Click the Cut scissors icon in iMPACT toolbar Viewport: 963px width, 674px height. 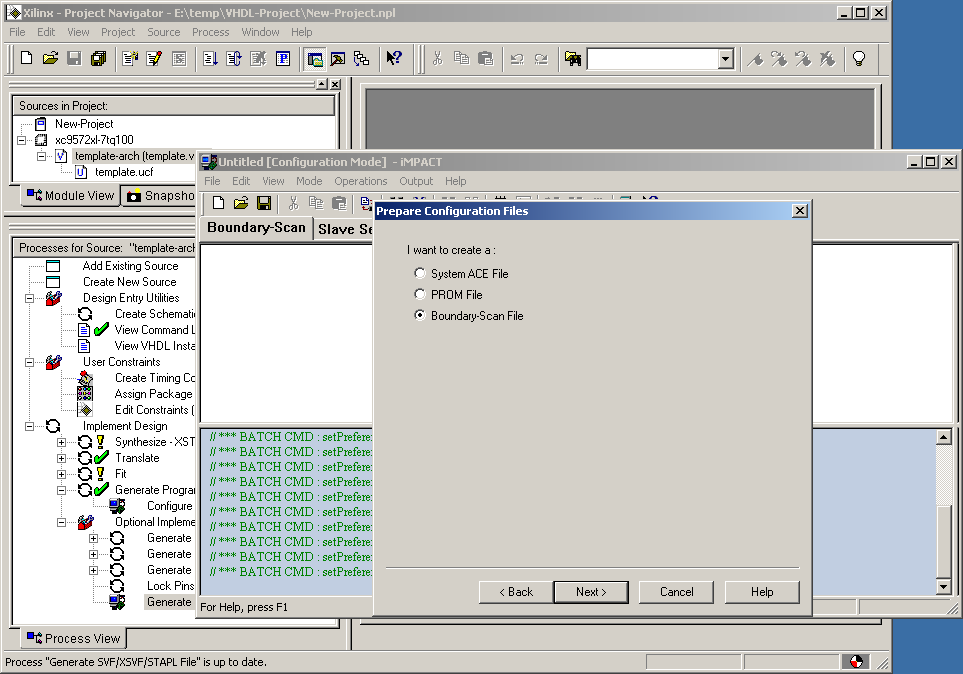(x=293, y=203)
